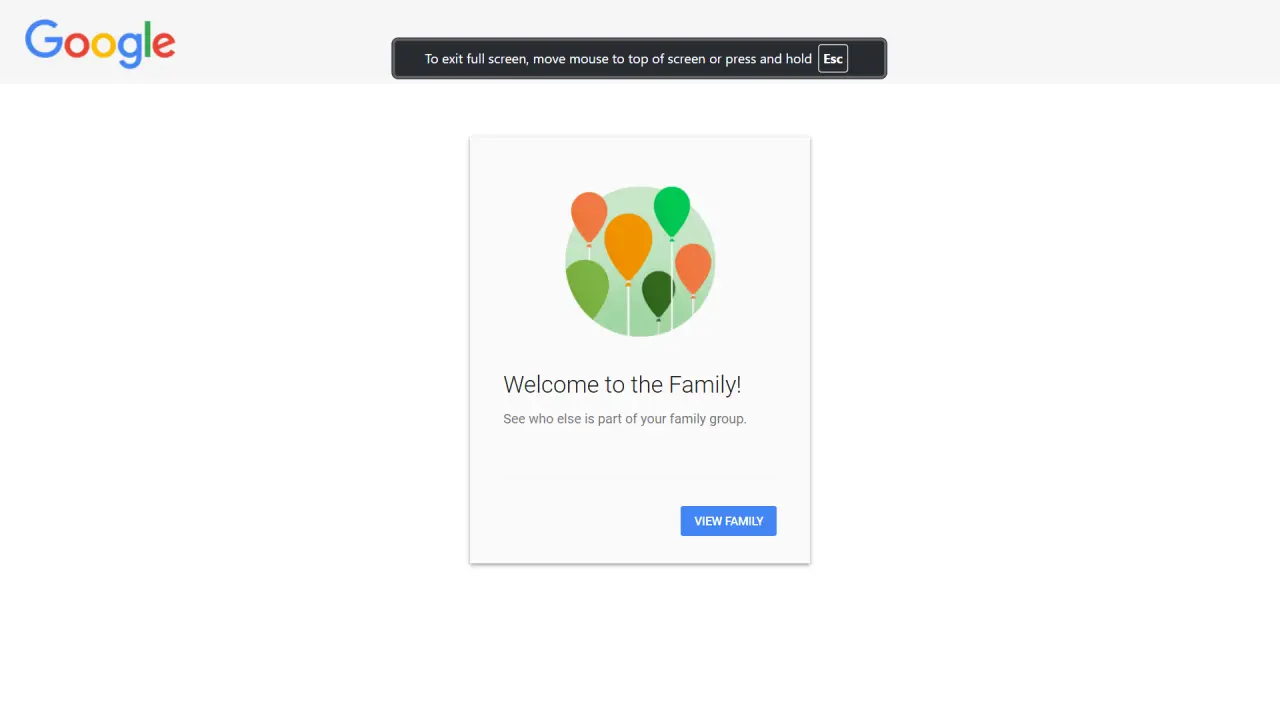Click the large center orange balloon
The image size is (1280, 720).
(x=628, y=246)
